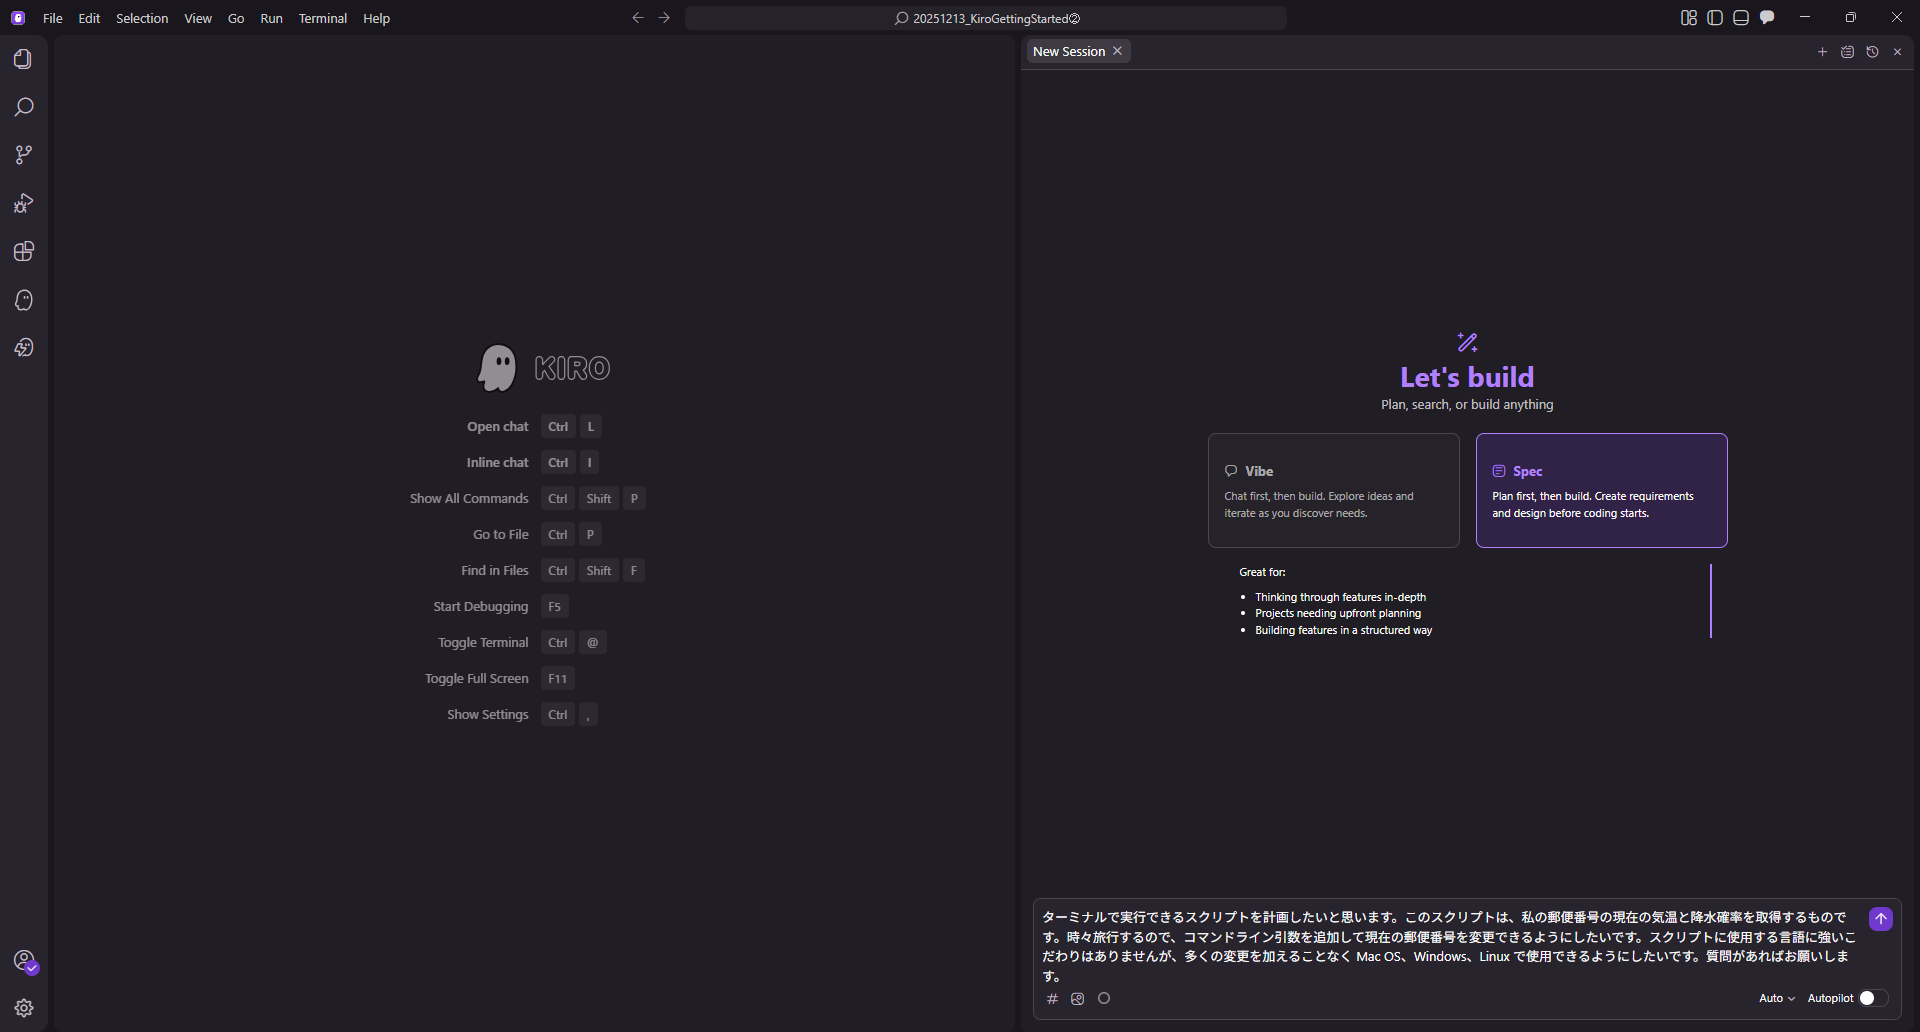Screen dimensions: 1920x1032
Task: Toggle the bottom panel layout button
Action: tap(1741, 18)
